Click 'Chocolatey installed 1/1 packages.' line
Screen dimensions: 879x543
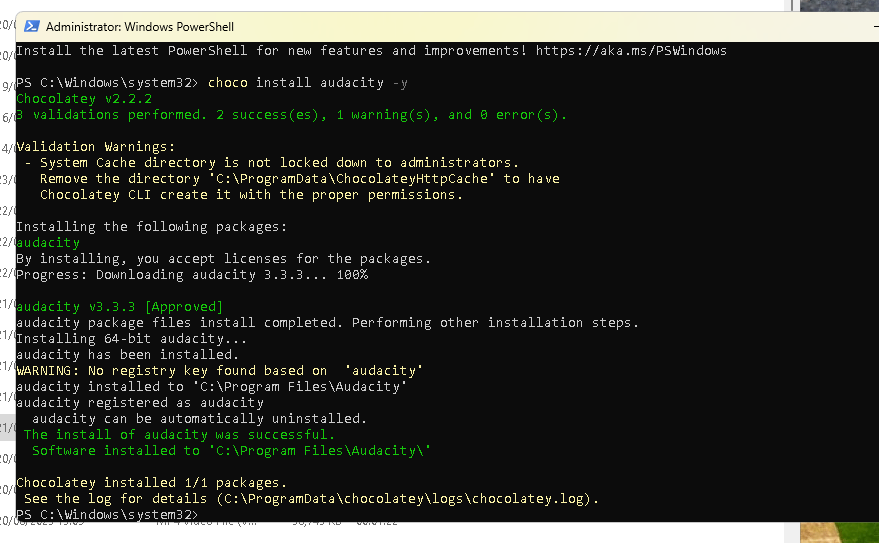click(151, 482)
